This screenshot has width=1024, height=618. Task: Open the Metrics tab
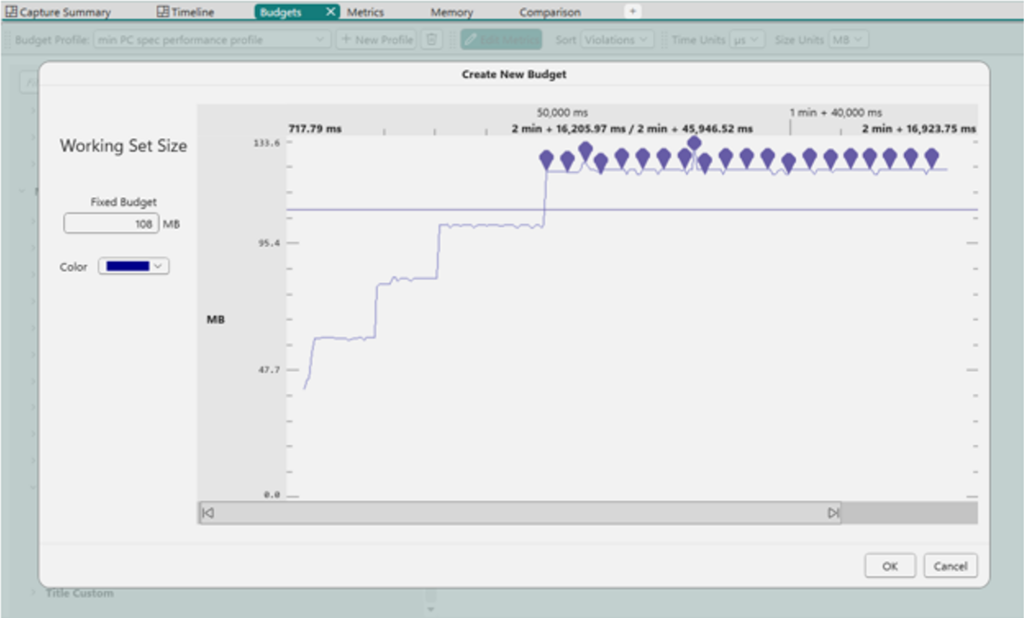click(365, 12)
